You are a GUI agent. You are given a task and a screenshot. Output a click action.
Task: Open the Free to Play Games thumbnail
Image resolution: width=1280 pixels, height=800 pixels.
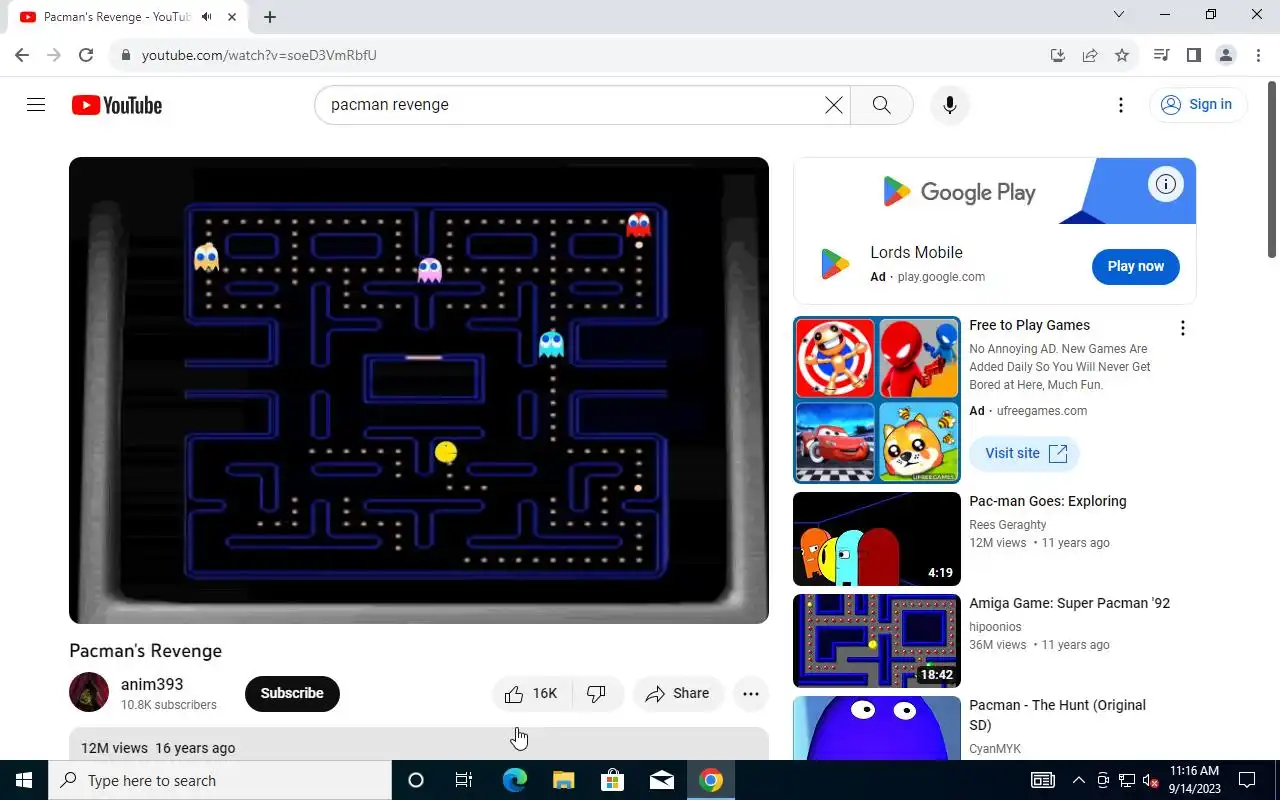877,400
